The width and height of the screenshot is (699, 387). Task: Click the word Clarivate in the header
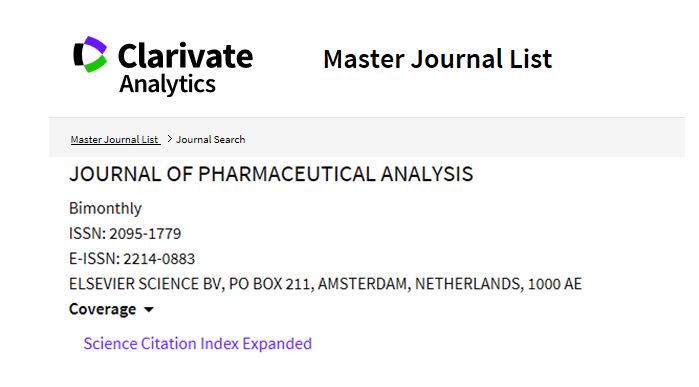(185, 56)
